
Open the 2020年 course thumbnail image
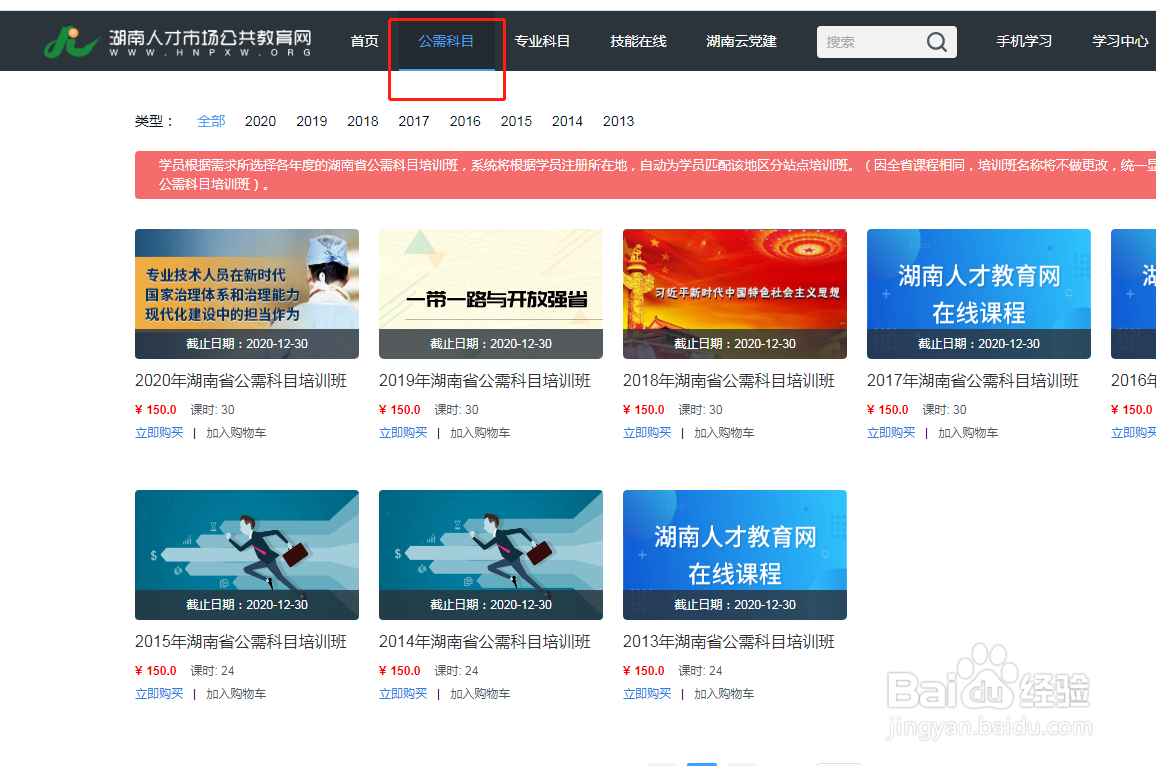pos(247,293)
